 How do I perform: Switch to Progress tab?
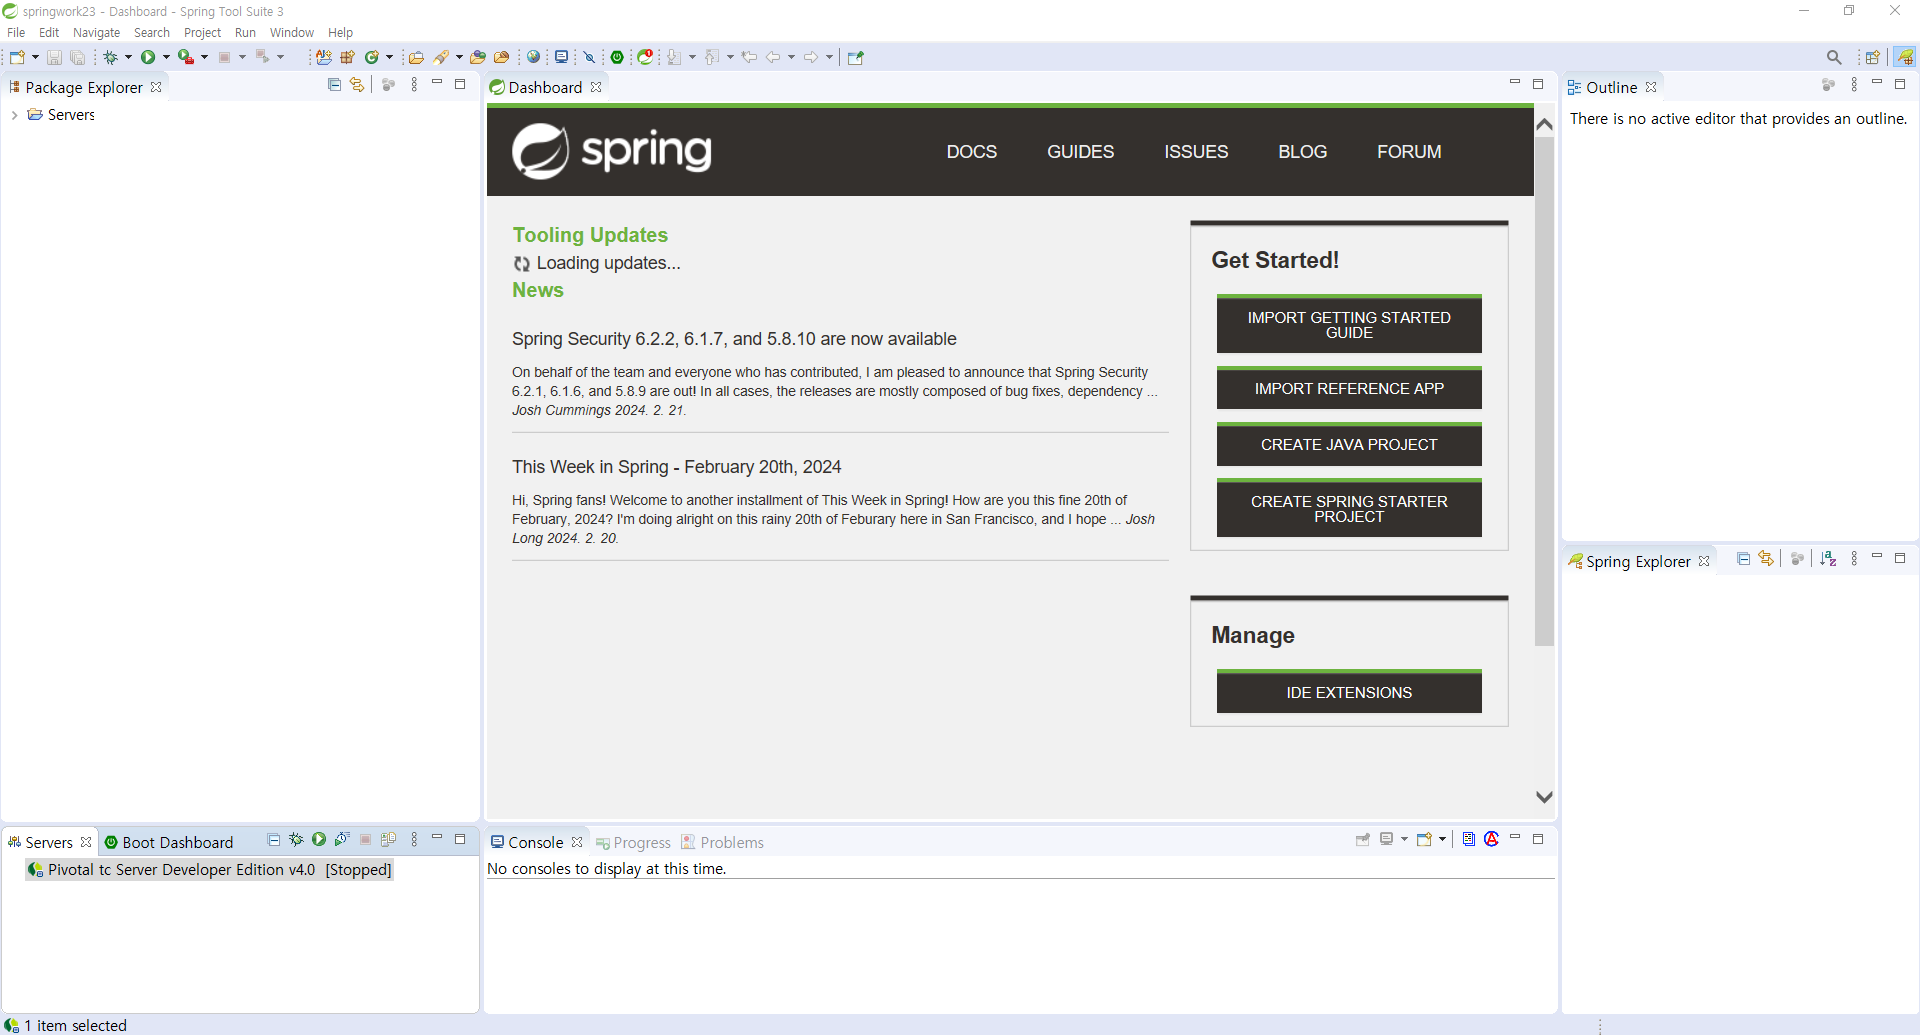(x=633, y=842)
